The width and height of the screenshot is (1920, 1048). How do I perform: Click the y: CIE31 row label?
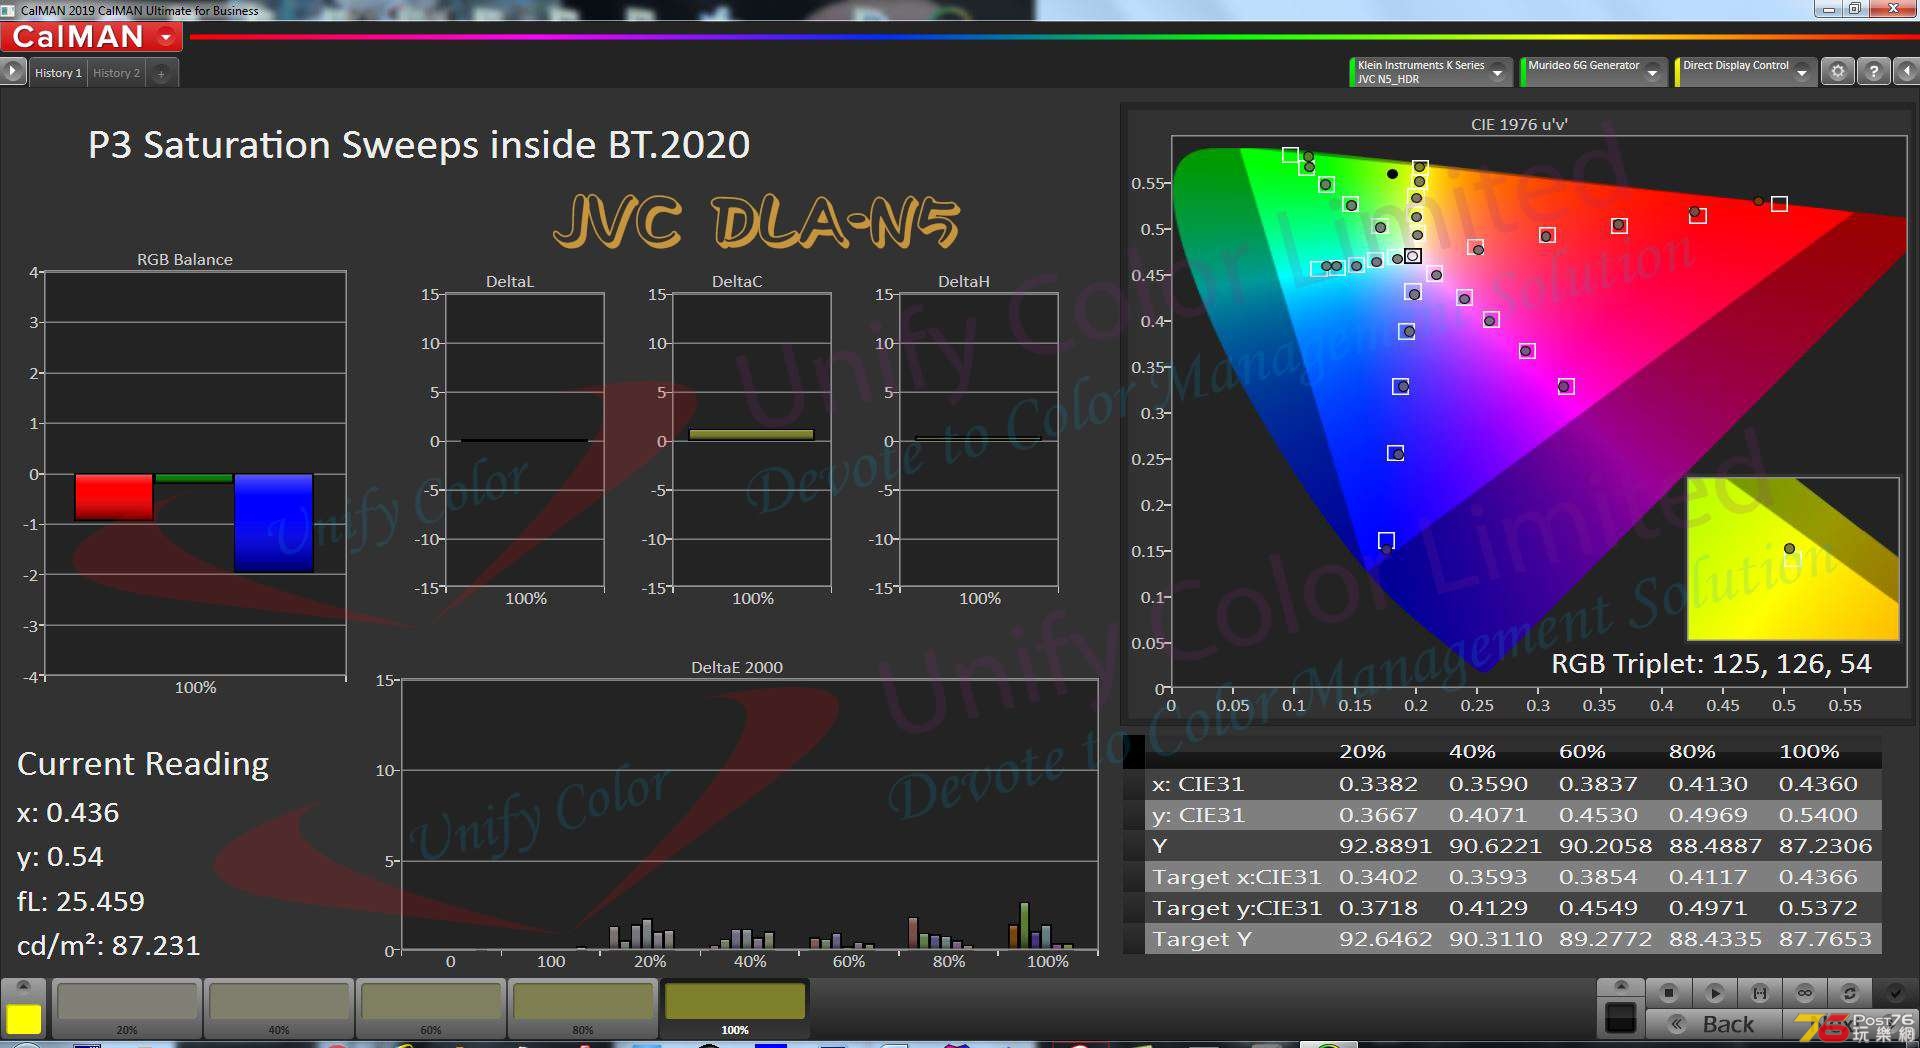pos(1198,815)
